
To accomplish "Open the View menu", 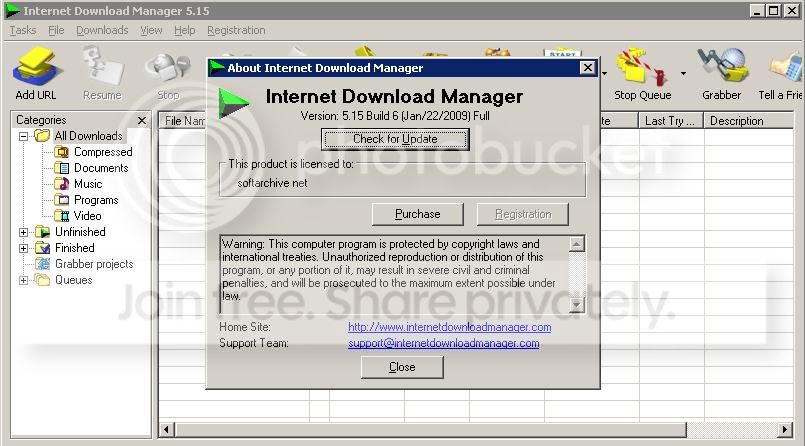I will [151, 30].
